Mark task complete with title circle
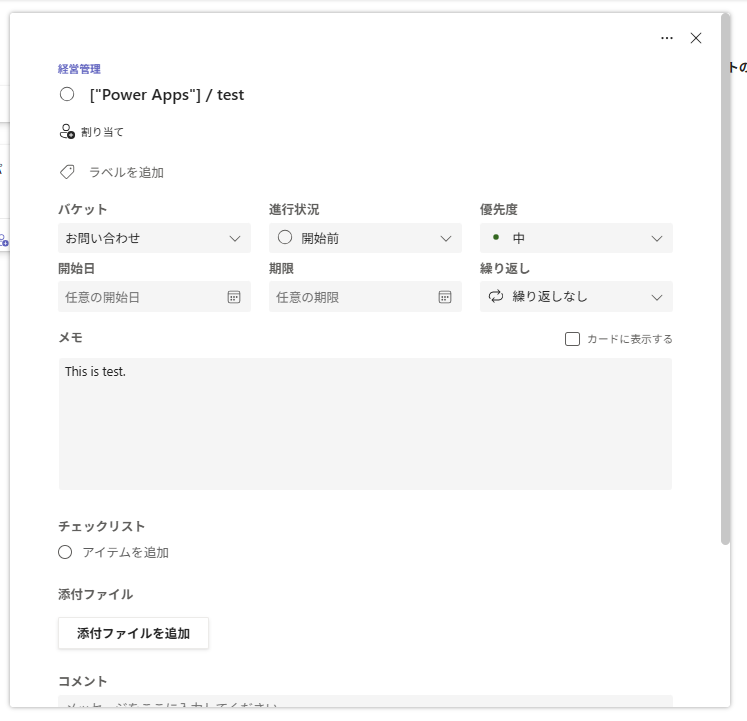Screen dimensions: 747x721 pyautogui.click(x=67, y=94)
